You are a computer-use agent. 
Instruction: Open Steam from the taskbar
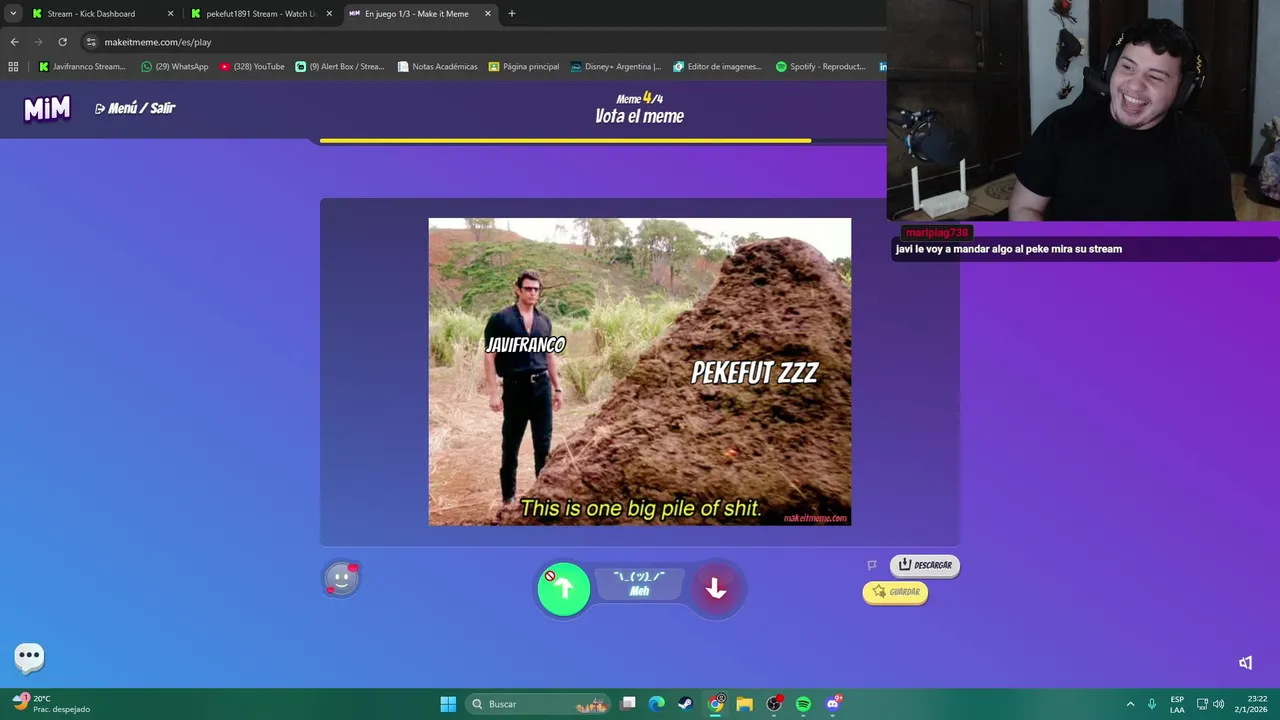click(x=685, y=704)
